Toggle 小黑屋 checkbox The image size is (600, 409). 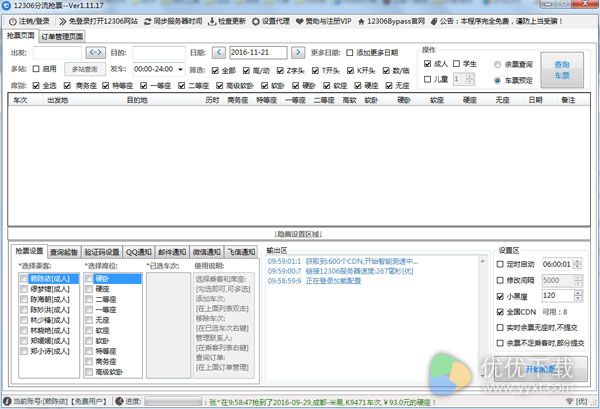tap(500, 296)
